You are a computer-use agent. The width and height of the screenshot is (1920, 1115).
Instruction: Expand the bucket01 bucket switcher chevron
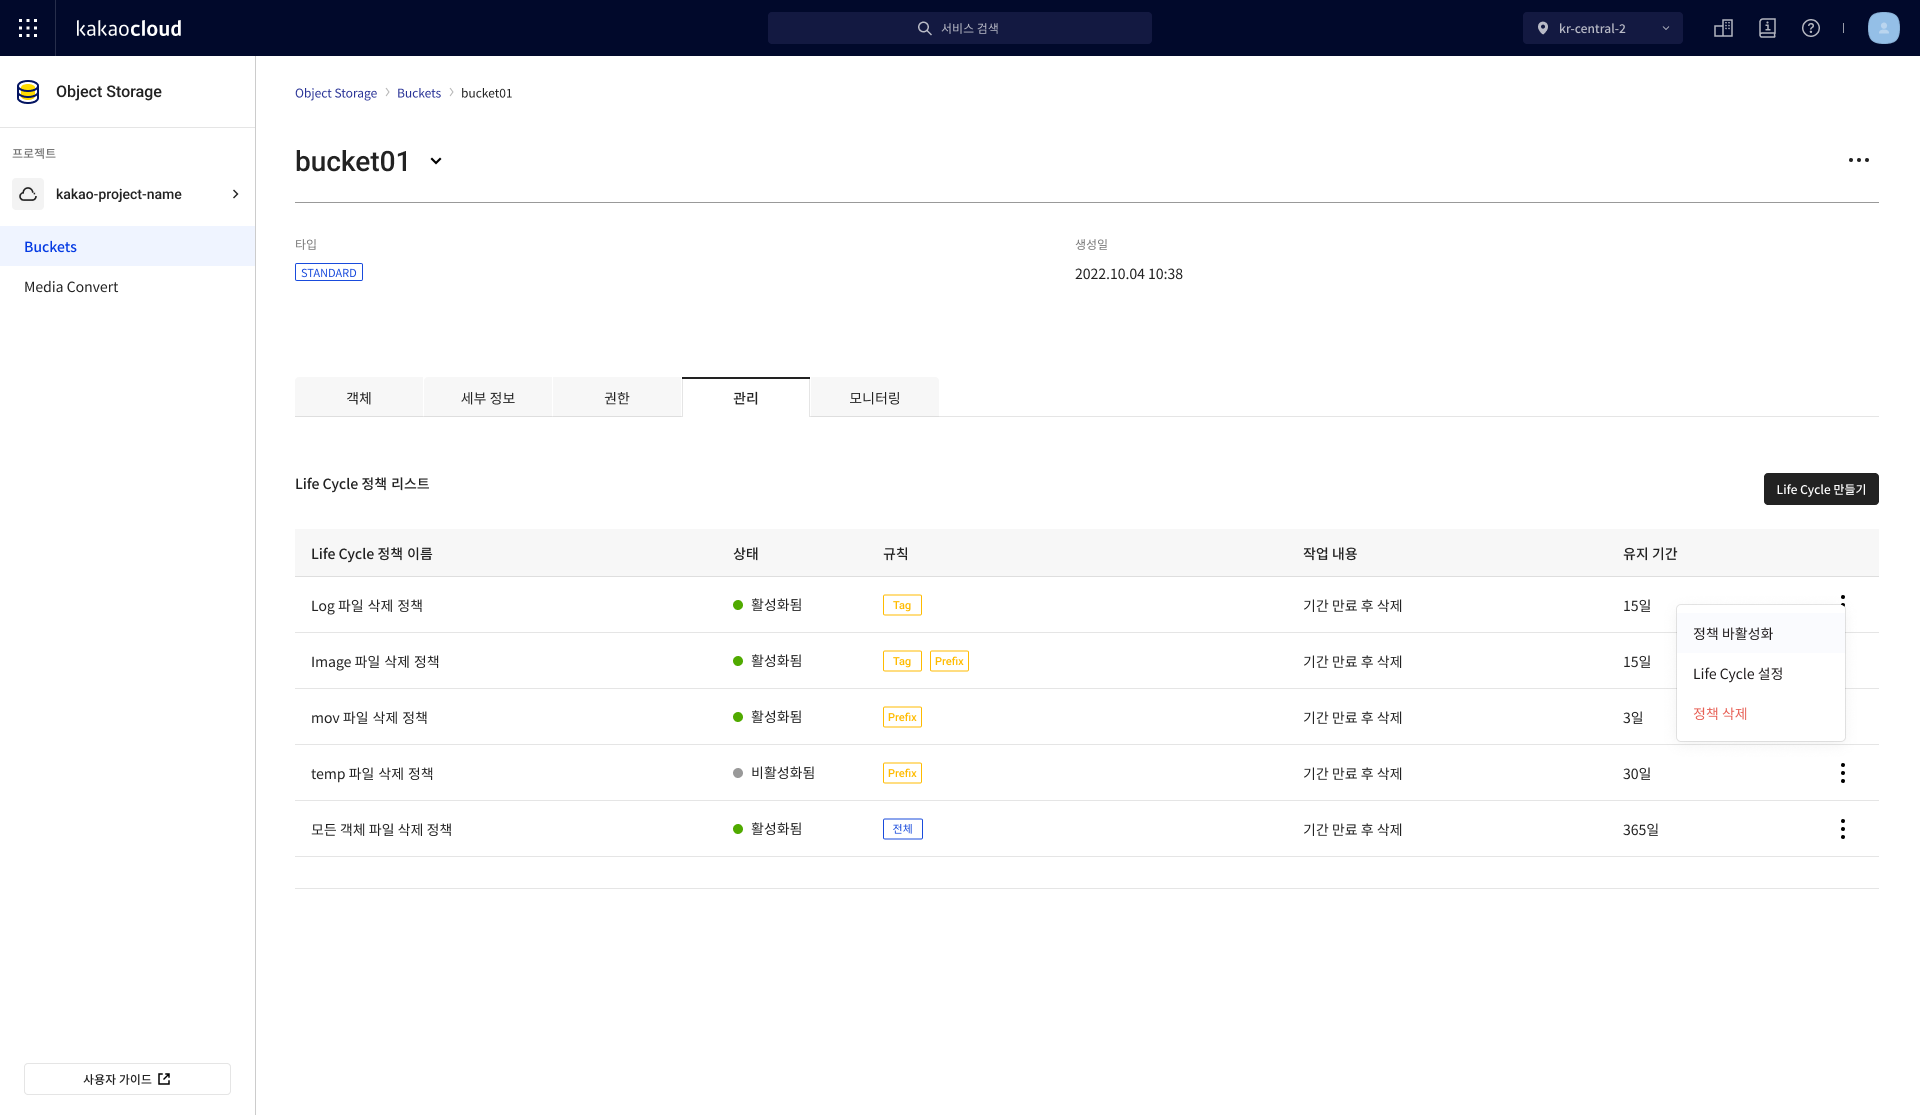click(436, 161)
